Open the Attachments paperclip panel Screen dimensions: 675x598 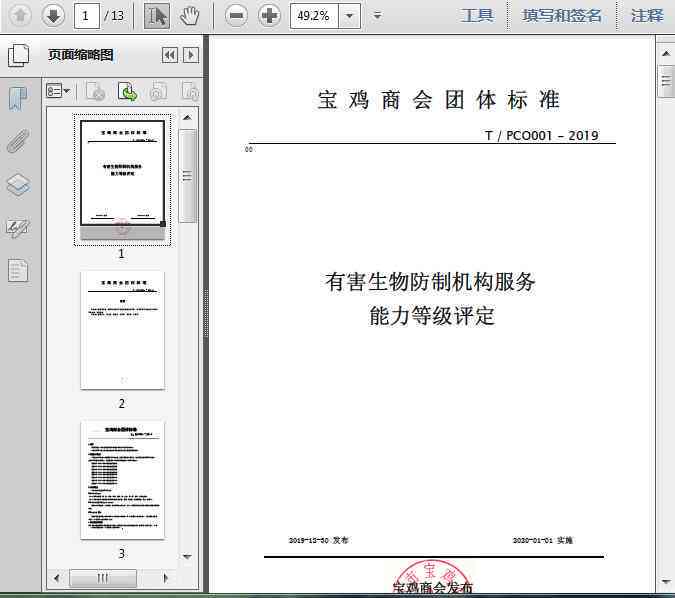(18, 141)
